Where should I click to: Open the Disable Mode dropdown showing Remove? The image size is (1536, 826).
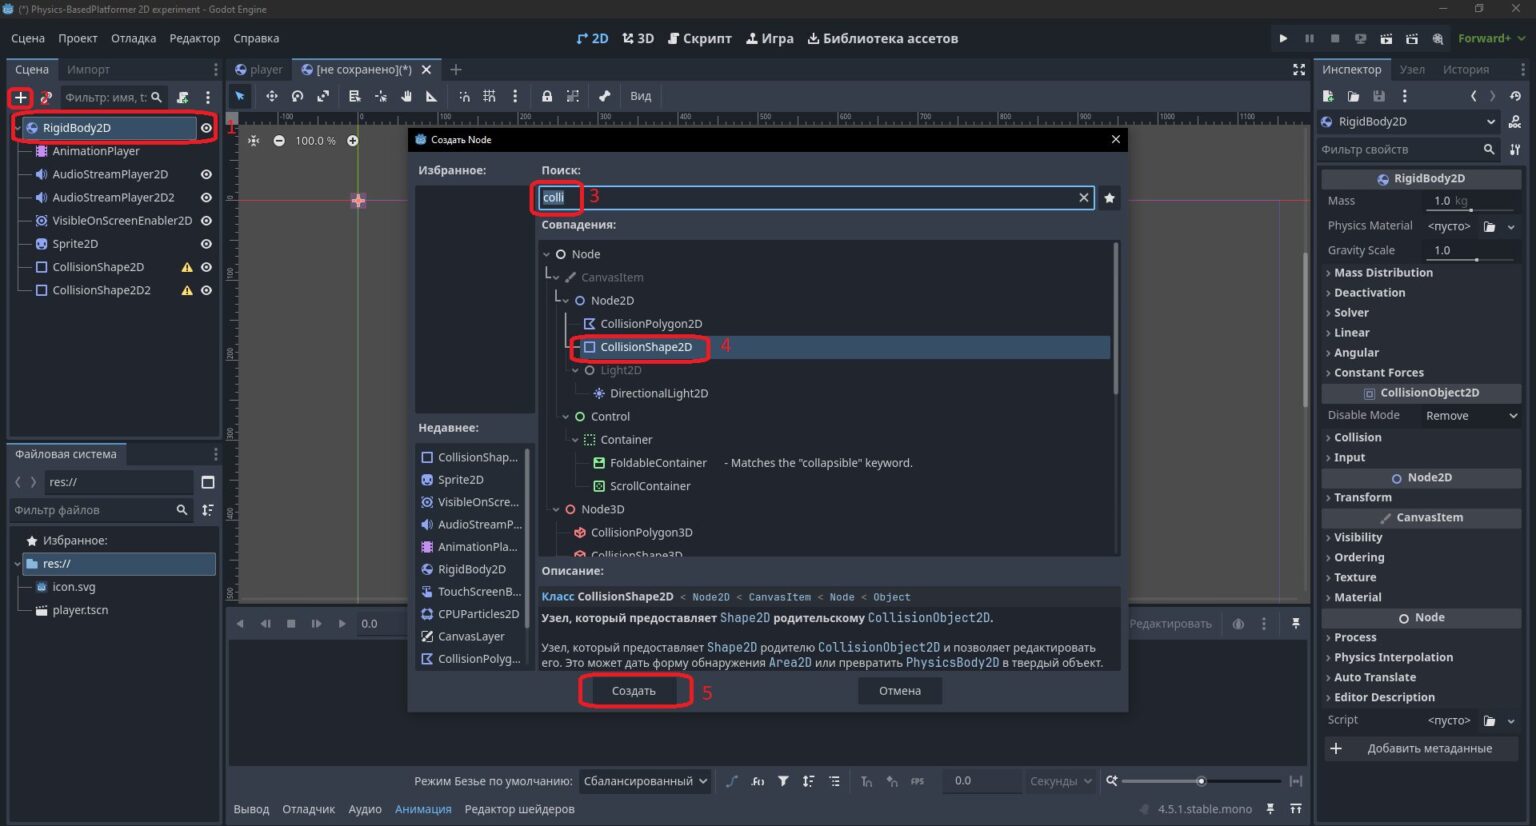(1471, 415)
